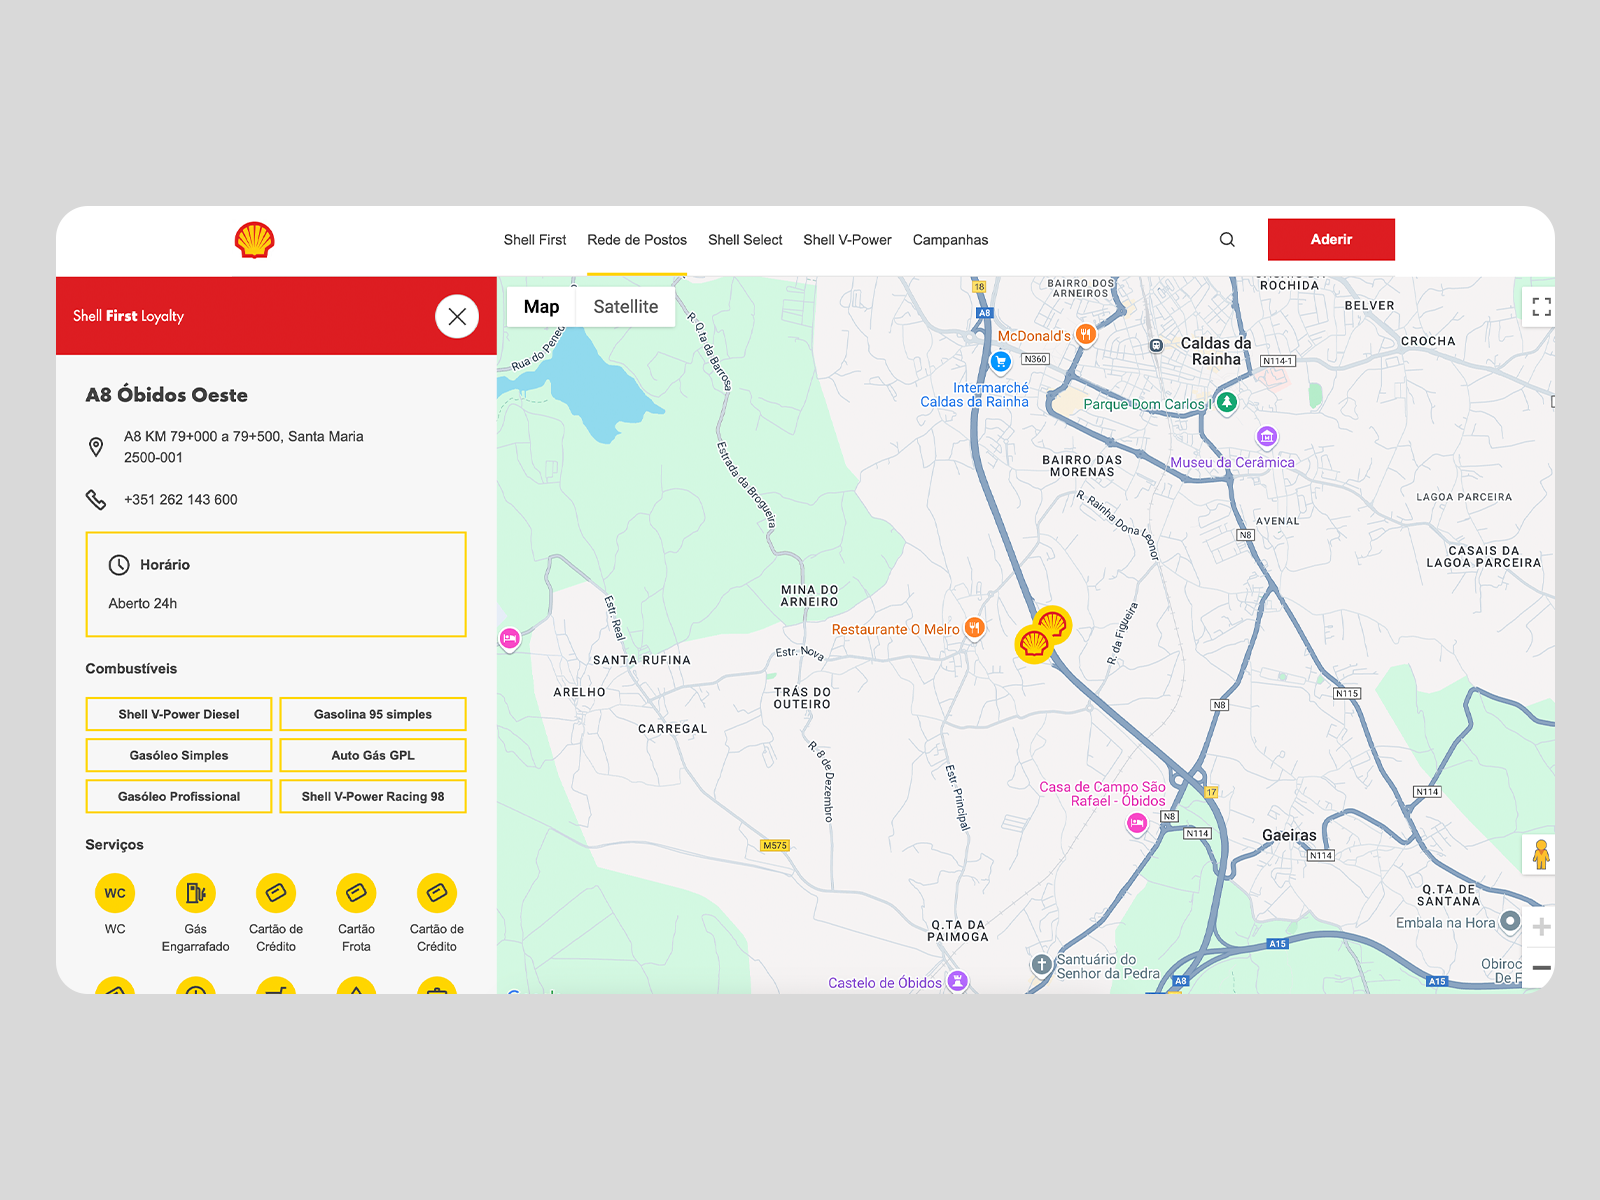The image size is (1600, 1200).
Task: Switch to the Map view tab
Action: (541, 307)
